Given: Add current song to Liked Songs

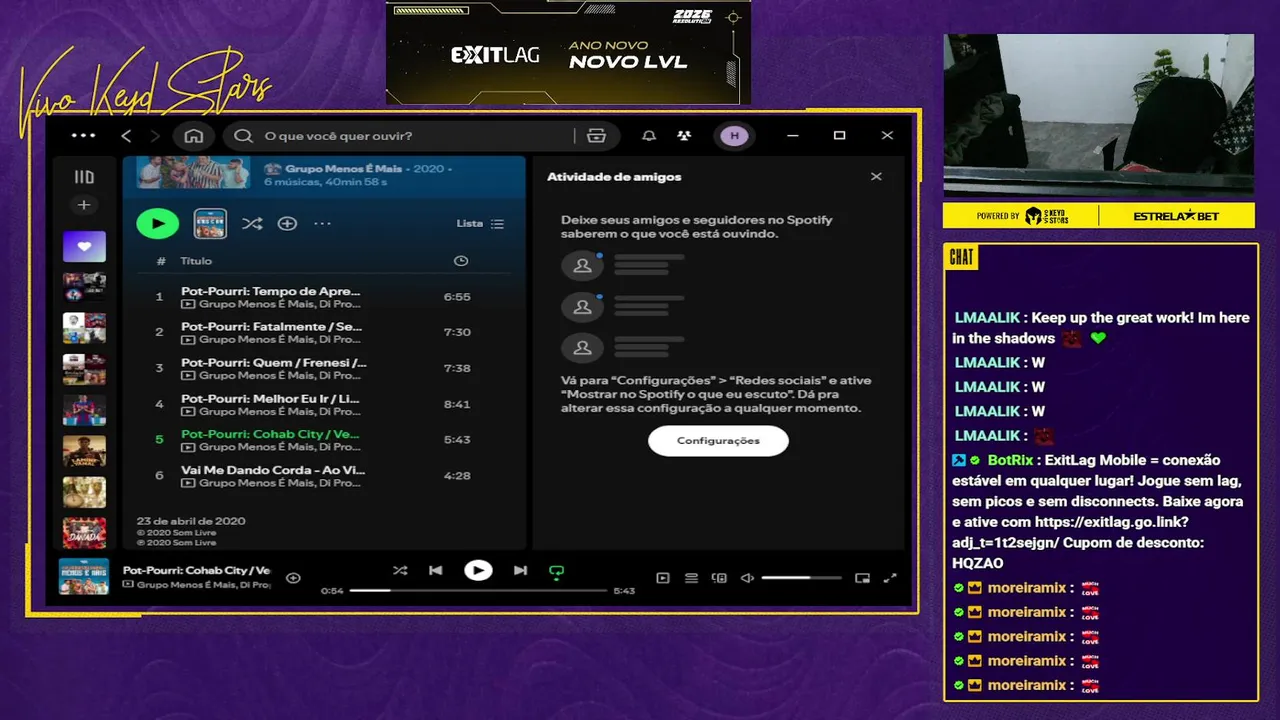Looking at the screenshot, I should [x=293, y=577].
